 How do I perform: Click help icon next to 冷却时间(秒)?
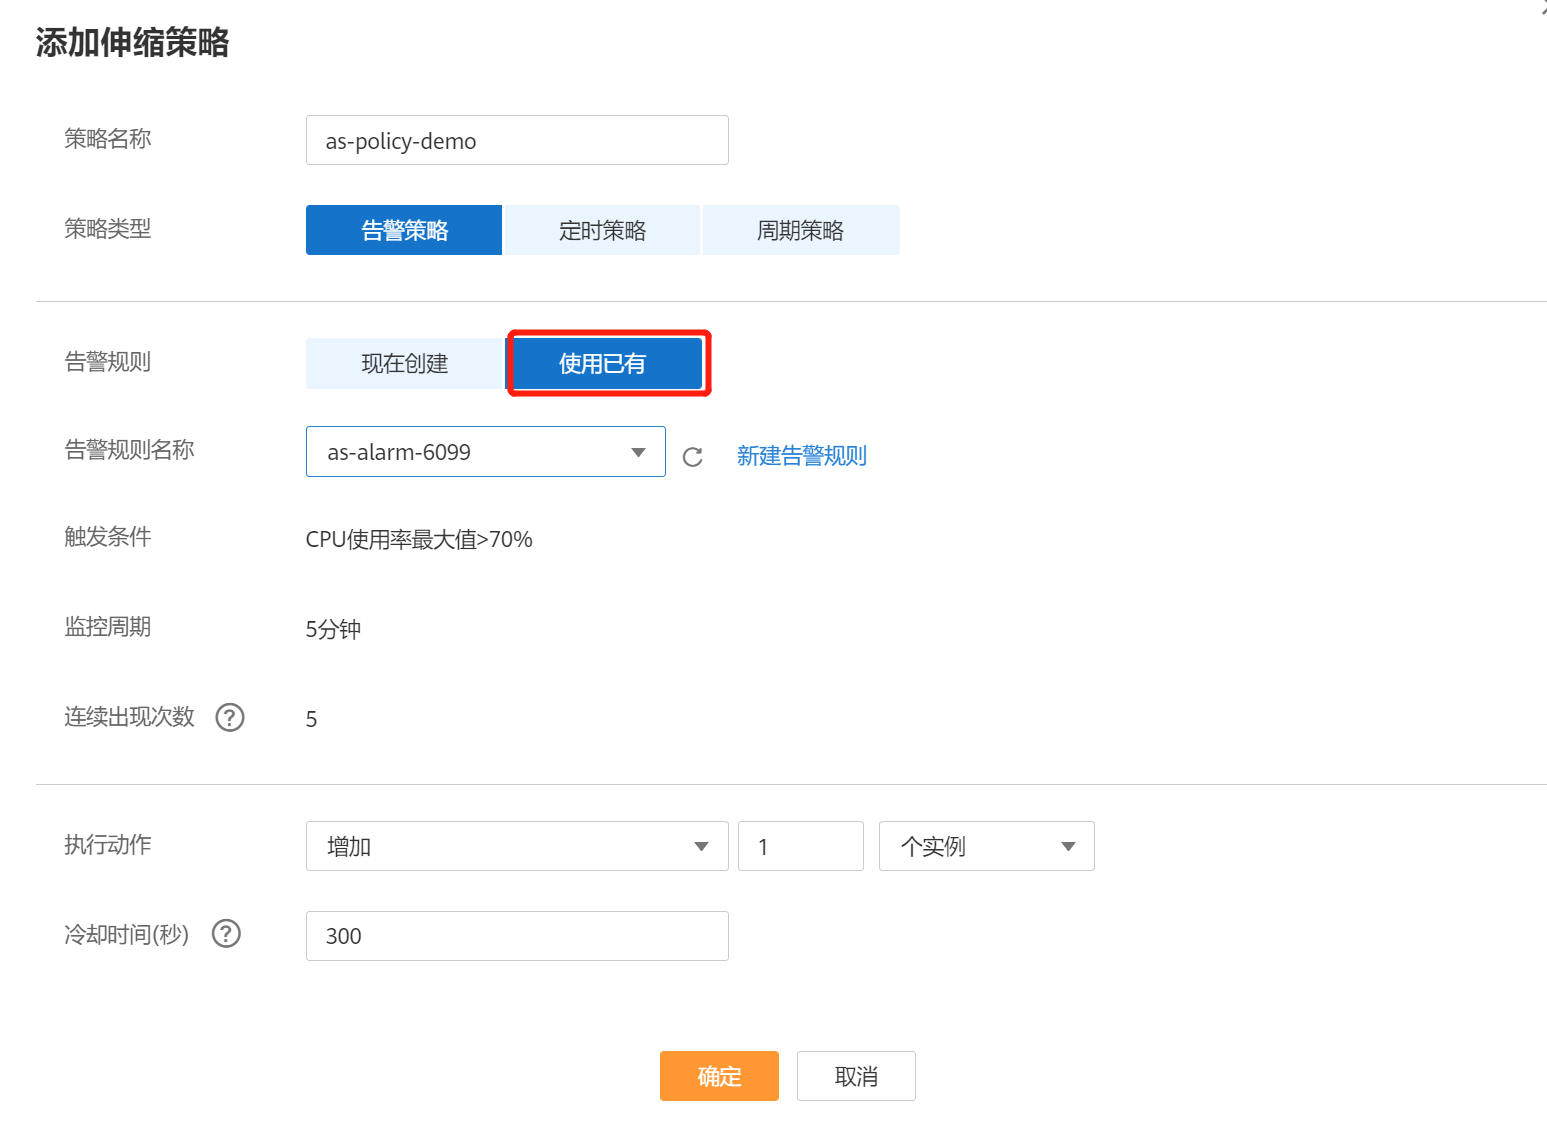pyautogui.click(x=227, y=933)
